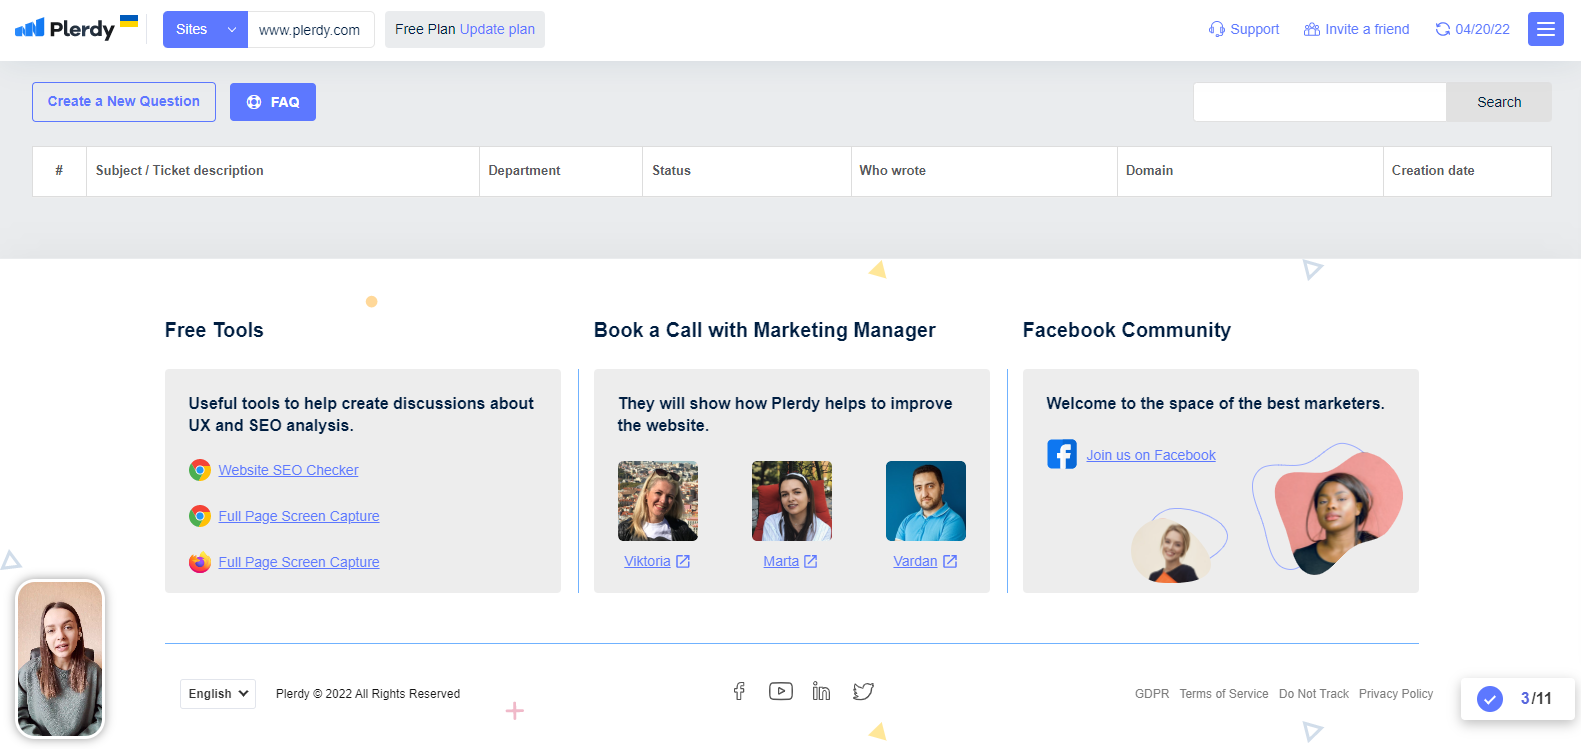This screenshot has height=749, width=1581.
Task: Click the checklist progress checkmark icon
Action: (x=1489, y=698)
